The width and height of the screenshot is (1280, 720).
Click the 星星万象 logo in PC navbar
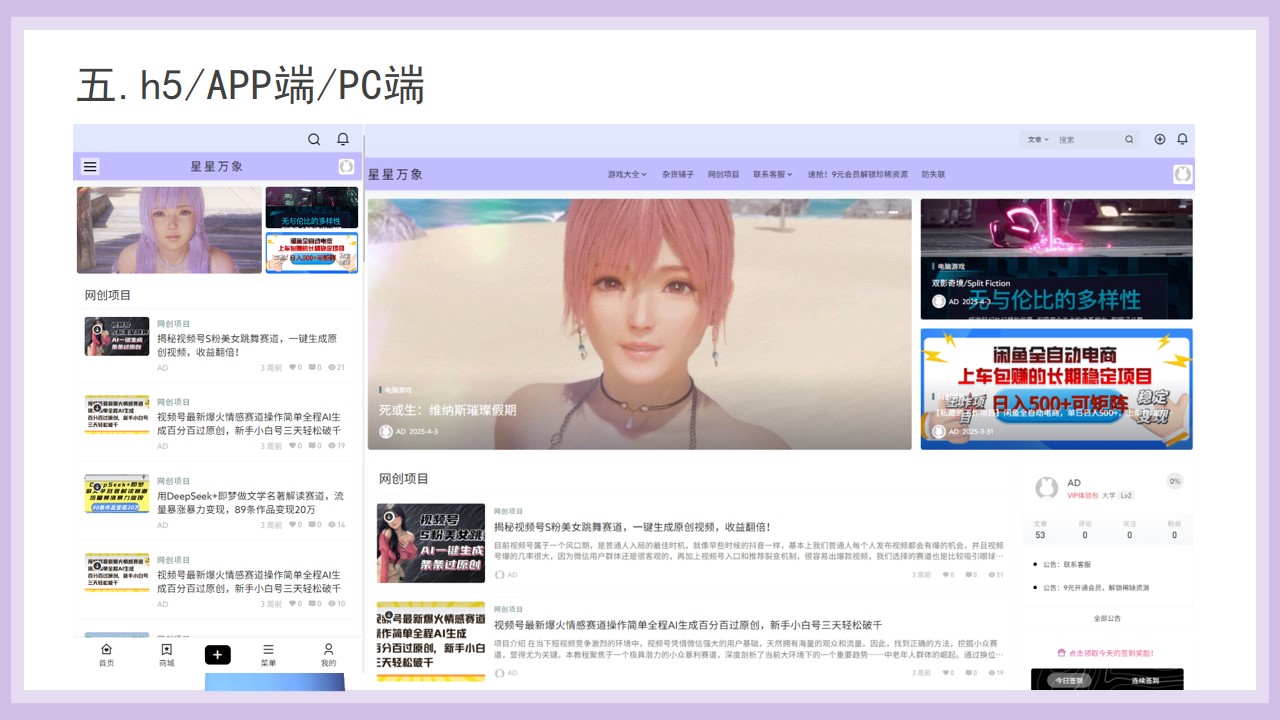tap(395, 174)
